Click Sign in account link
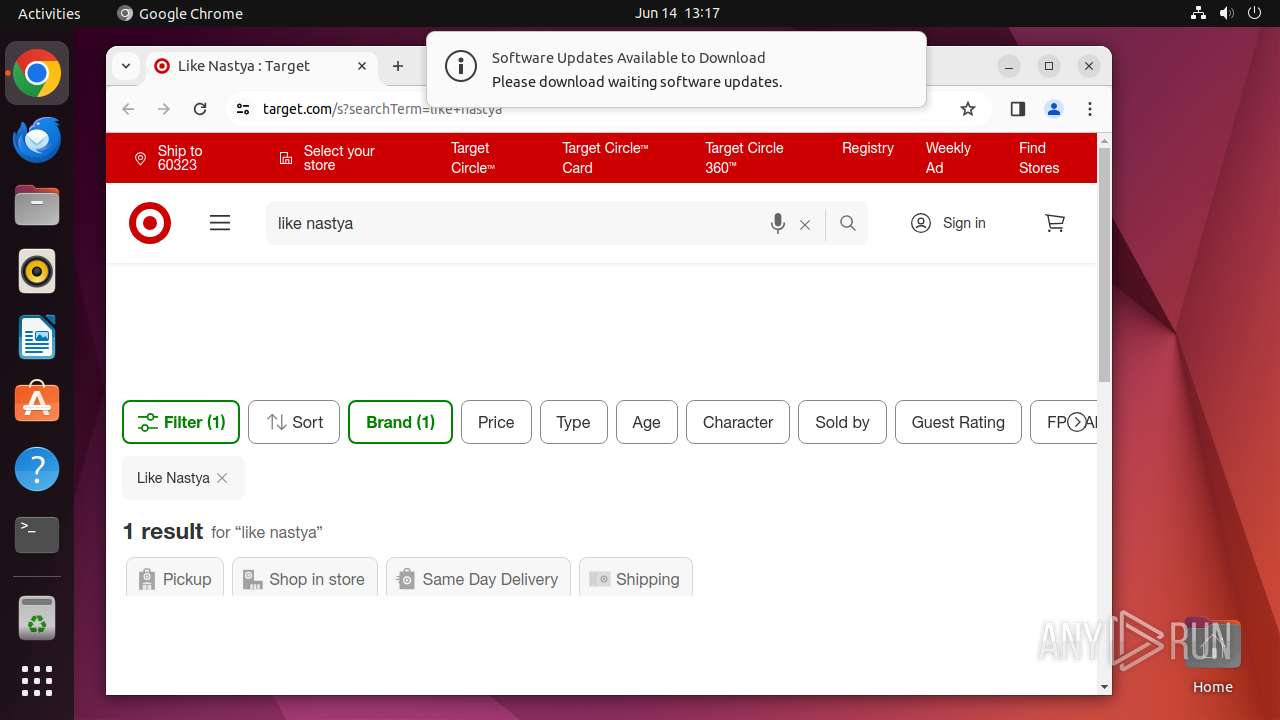This screenshot has width=1280, height=720. click(949, 223)
